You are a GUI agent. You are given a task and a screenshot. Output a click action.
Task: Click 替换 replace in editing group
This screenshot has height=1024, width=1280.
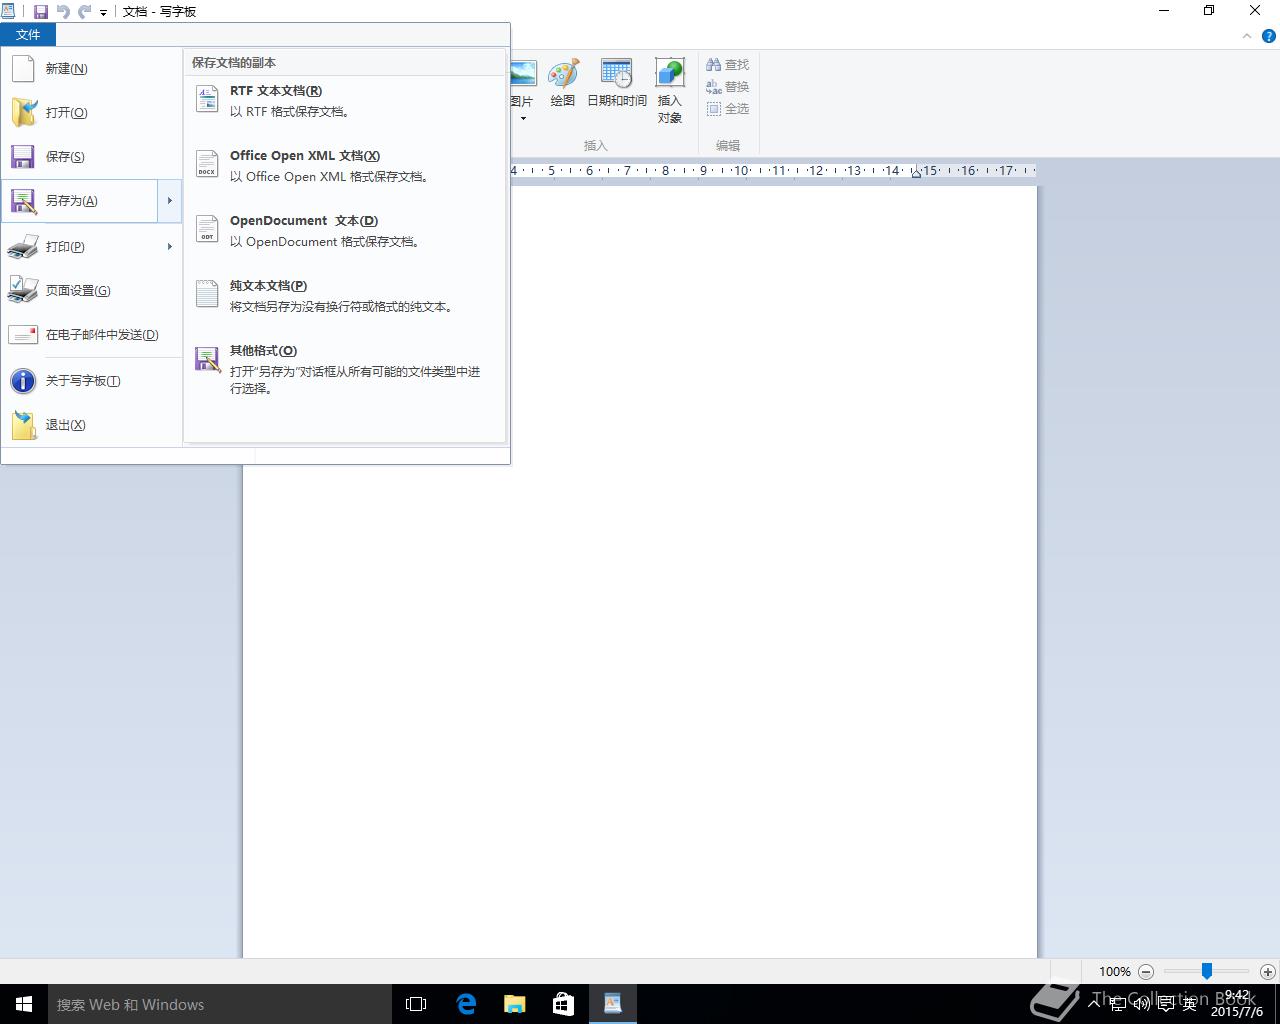[x=728, y=86]
